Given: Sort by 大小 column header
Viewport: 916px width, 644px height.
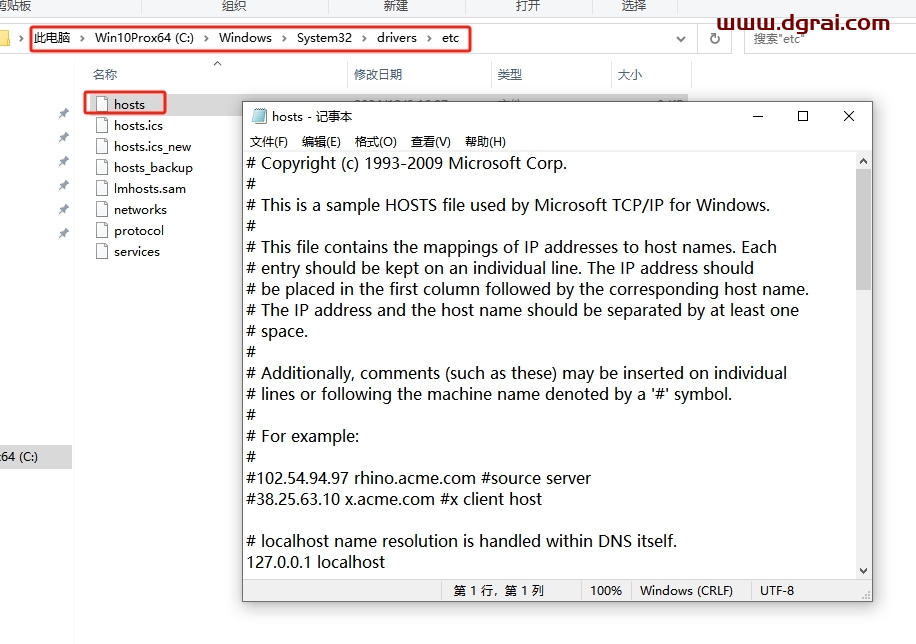Looking at the screenshot, I should click(x=630, y=74).
